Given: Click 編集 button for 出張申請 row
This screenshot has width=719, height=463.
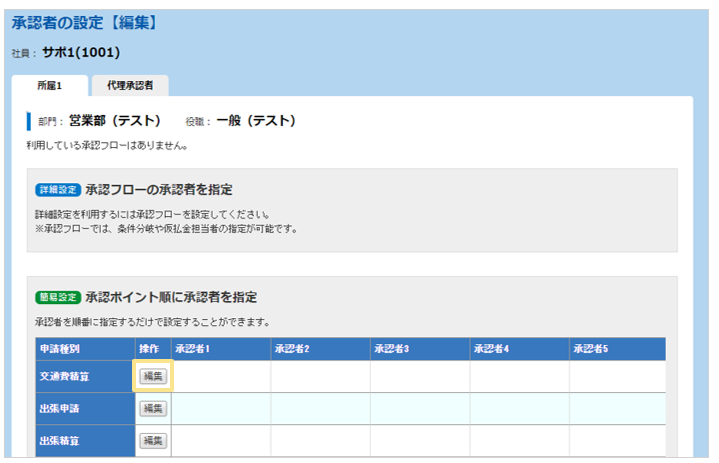Looking at the screenshot, I should (x=153, y=408).
